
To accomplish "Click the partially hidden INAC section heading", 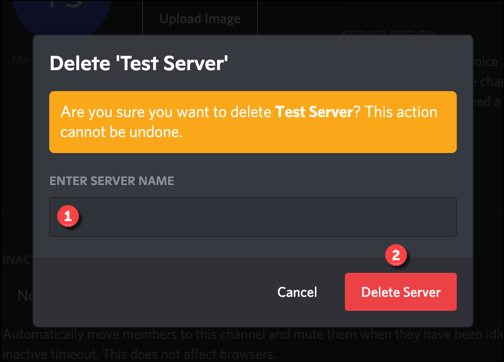I will [x=18, y=259].
